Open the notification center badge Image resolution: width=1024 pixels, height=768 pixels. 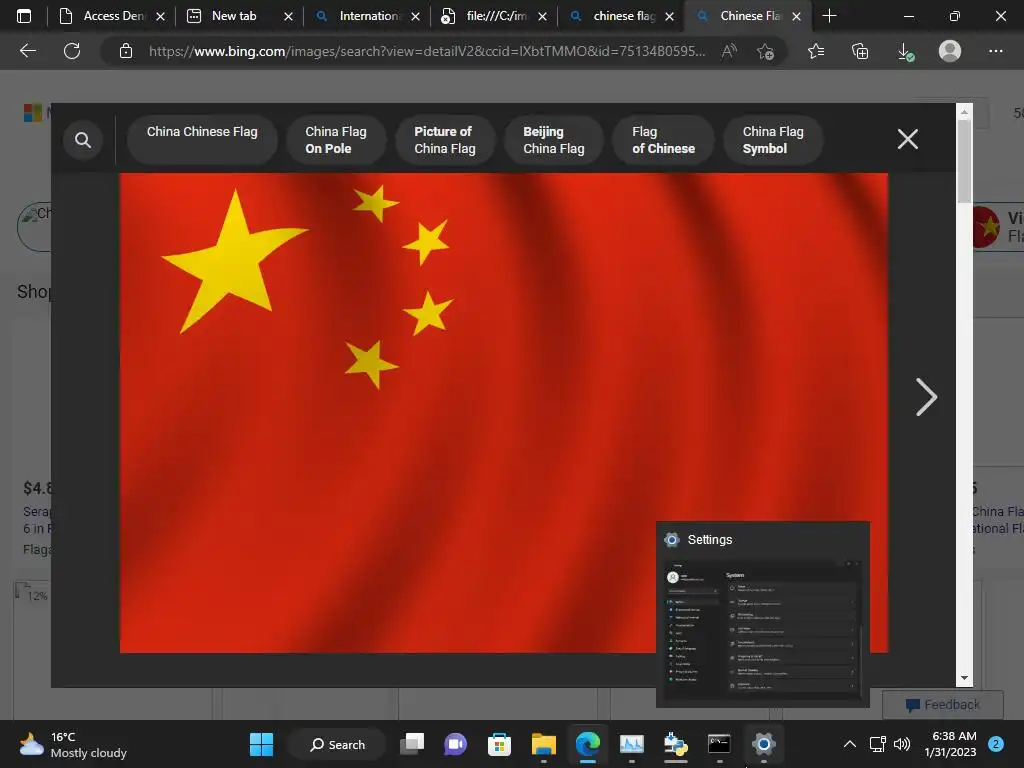tap(996, 744)
